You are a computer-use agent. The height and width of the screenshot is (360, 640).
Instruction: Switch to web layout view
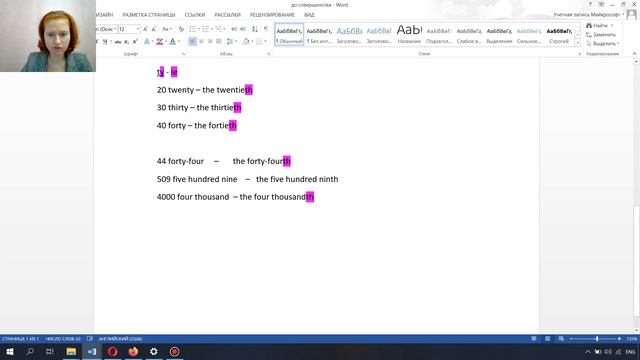(x=561, y=339)
